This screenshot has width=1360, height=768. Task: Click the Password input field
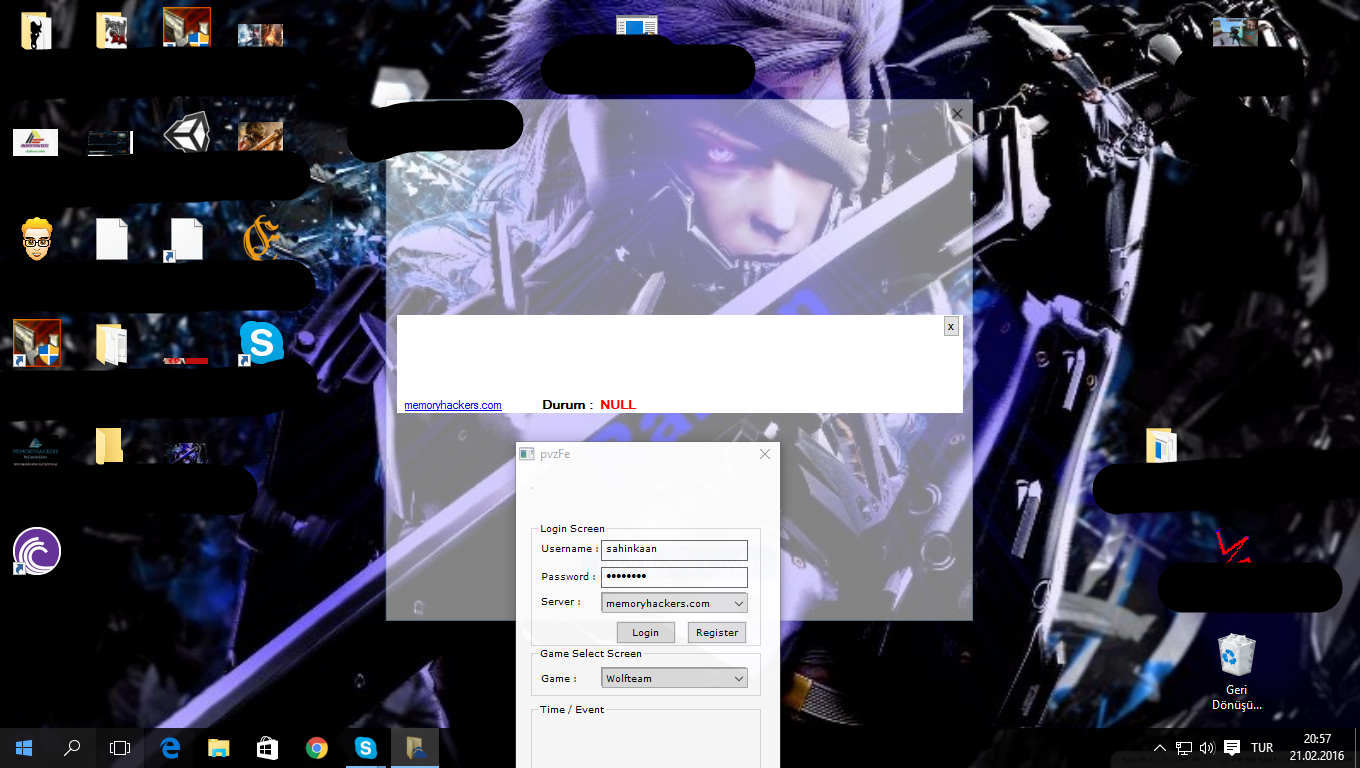pos(674,577)
